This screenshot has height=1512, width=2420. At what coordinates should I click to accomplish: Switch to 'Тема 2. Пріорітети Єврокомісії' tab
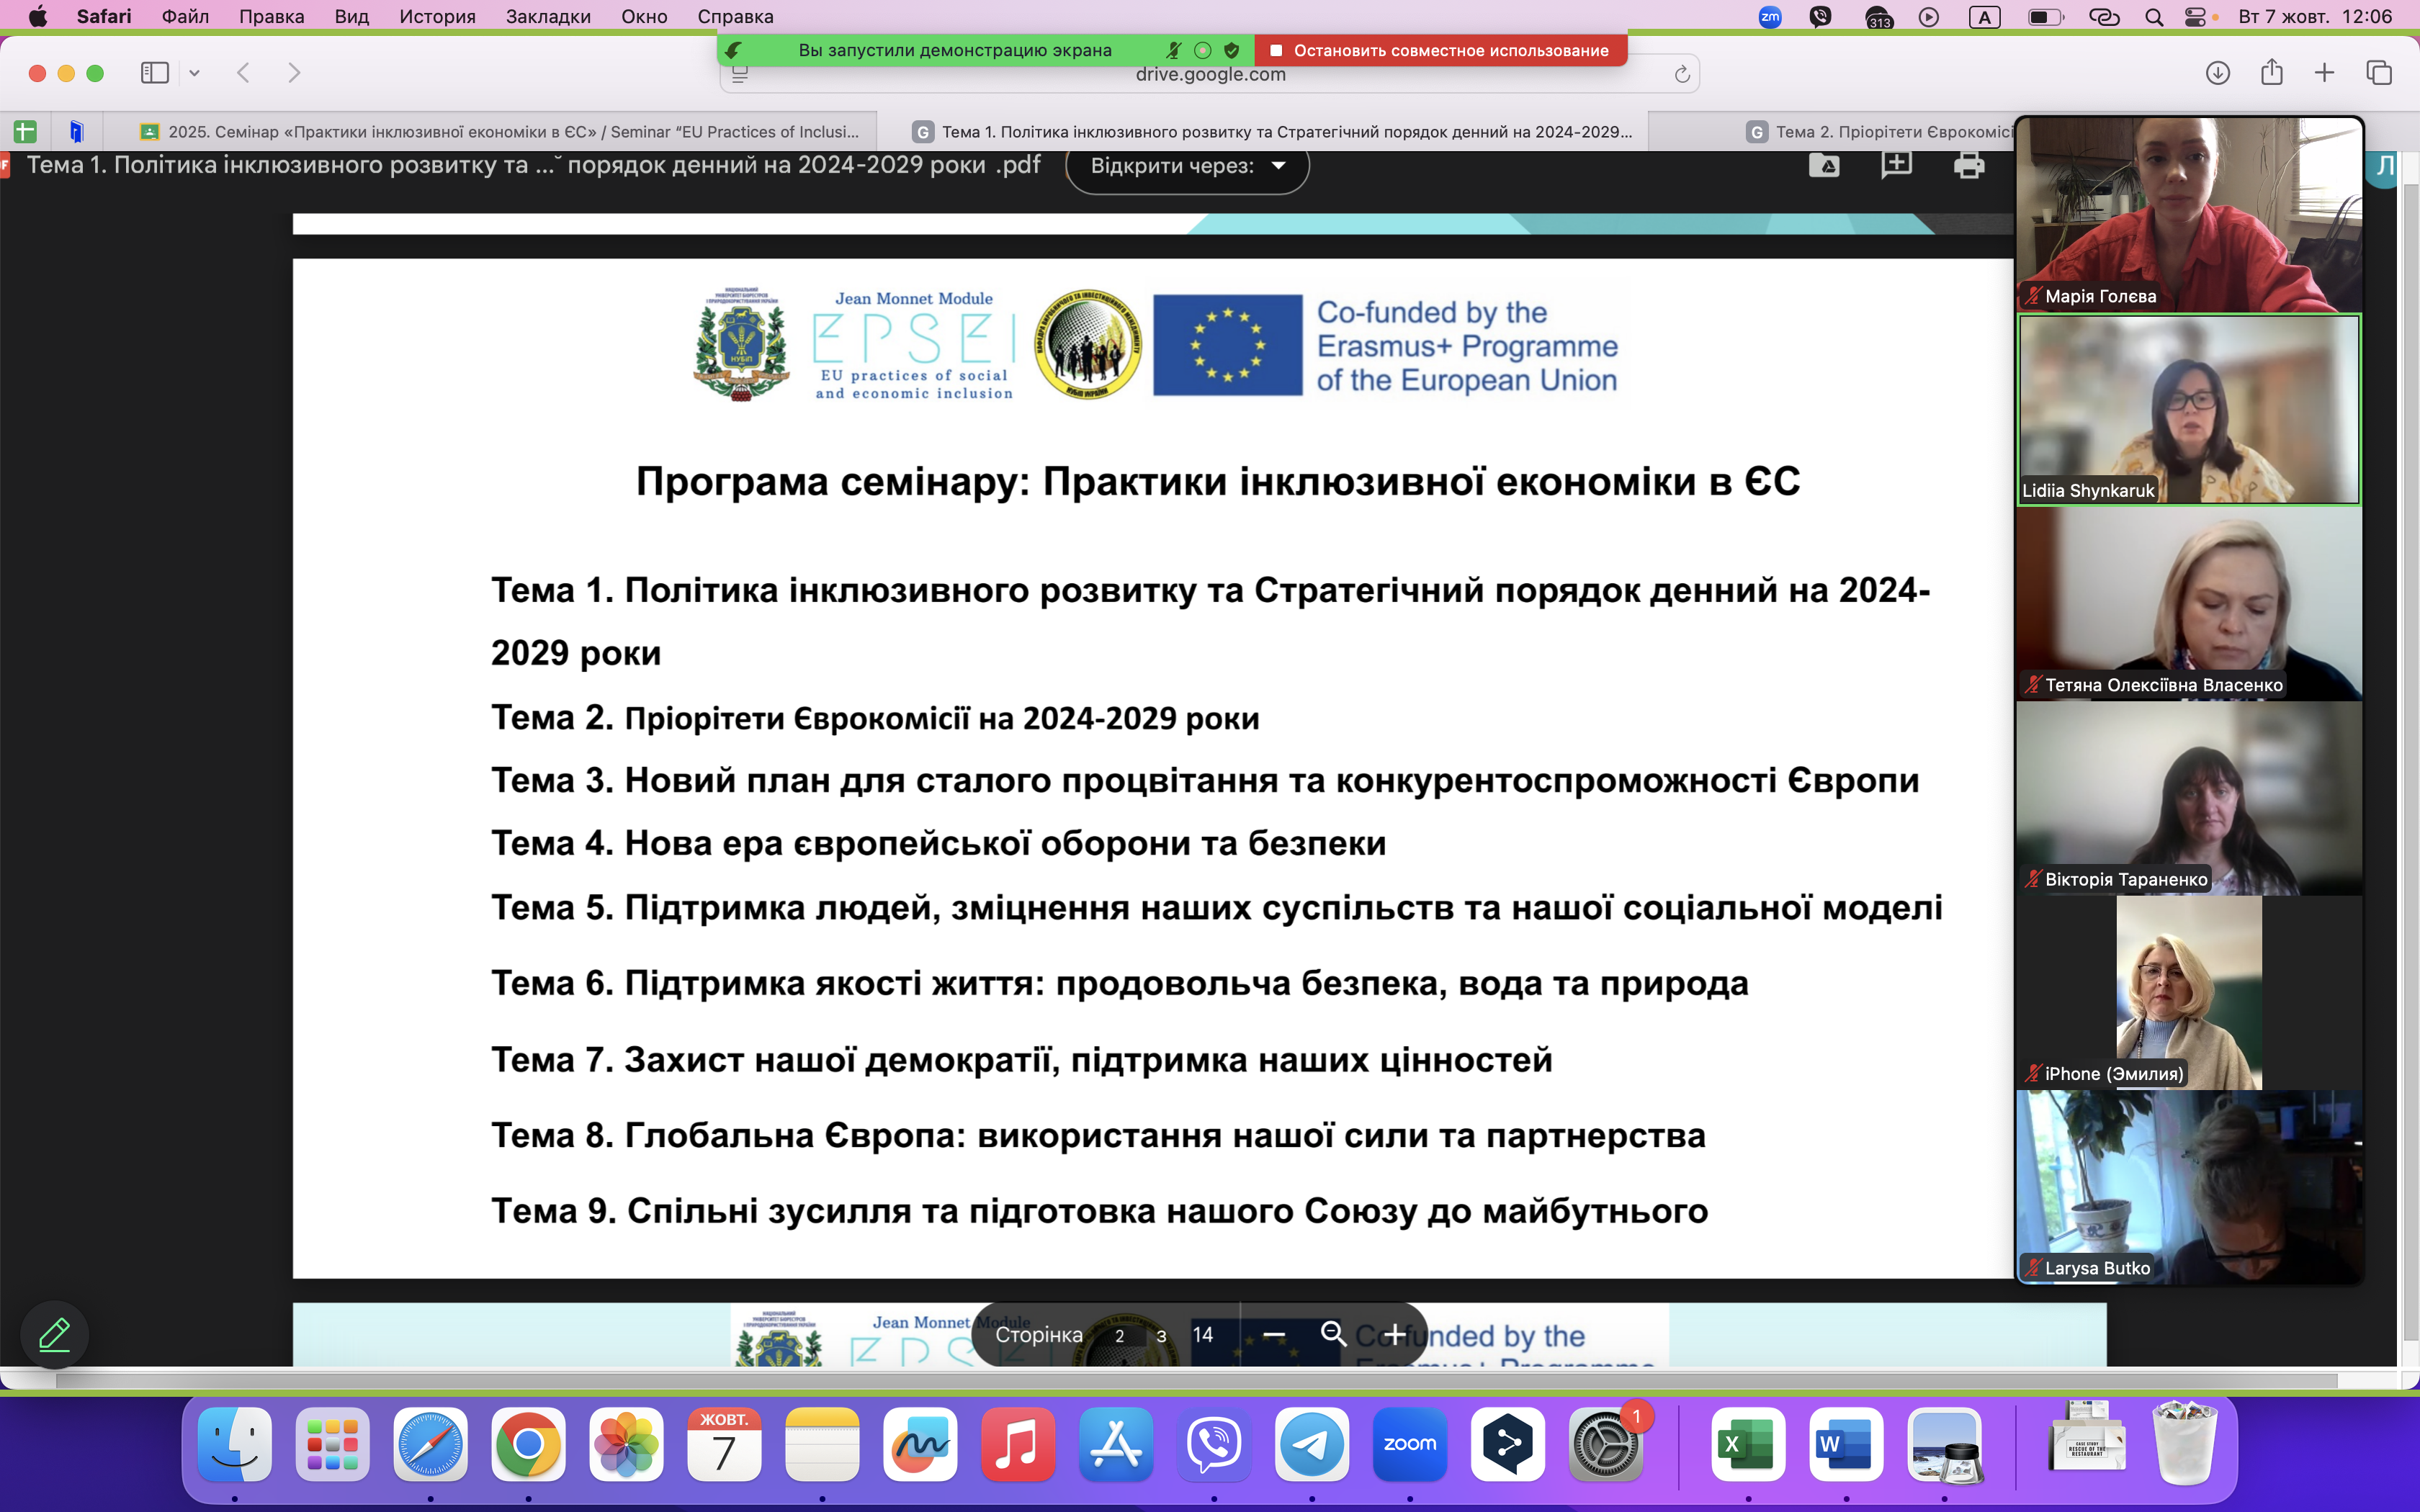(x=1880, y=132)
